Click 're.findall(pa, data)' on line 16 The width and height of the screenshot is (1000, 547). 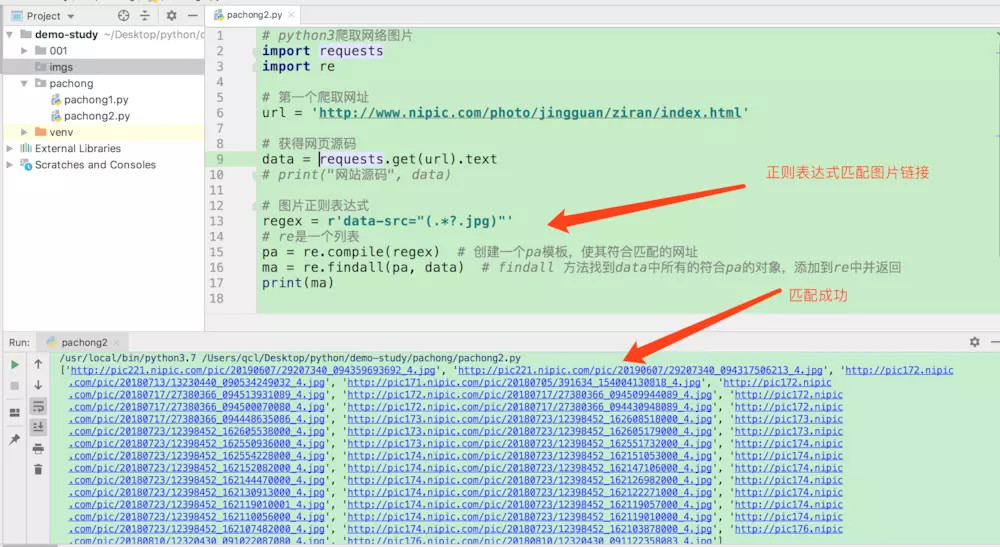[383, 267]
